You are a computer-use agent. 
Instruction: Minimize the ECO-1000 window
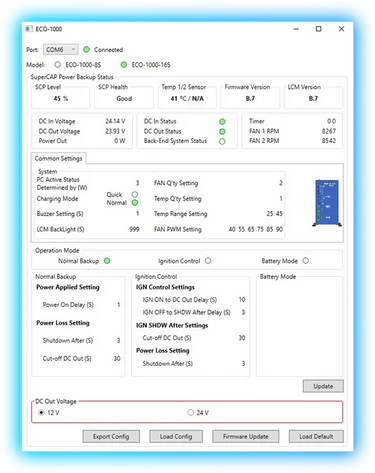296,29
